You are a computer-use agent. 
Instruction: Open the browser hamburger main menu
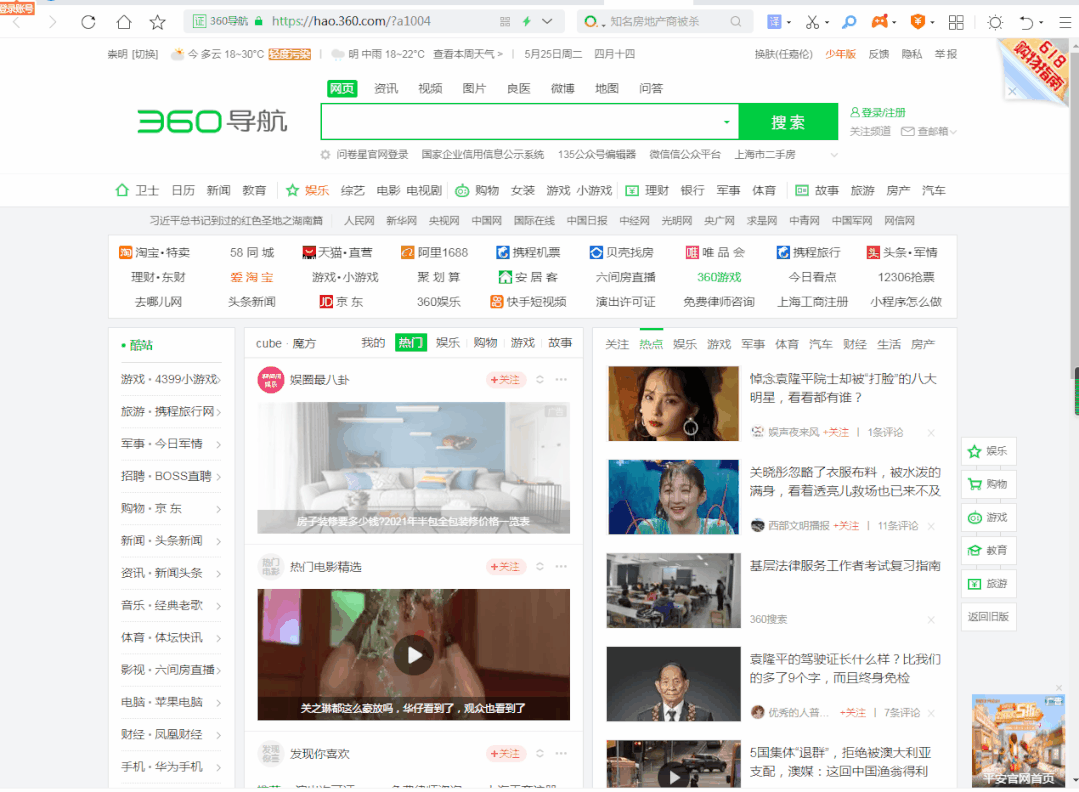(1065, 22)
